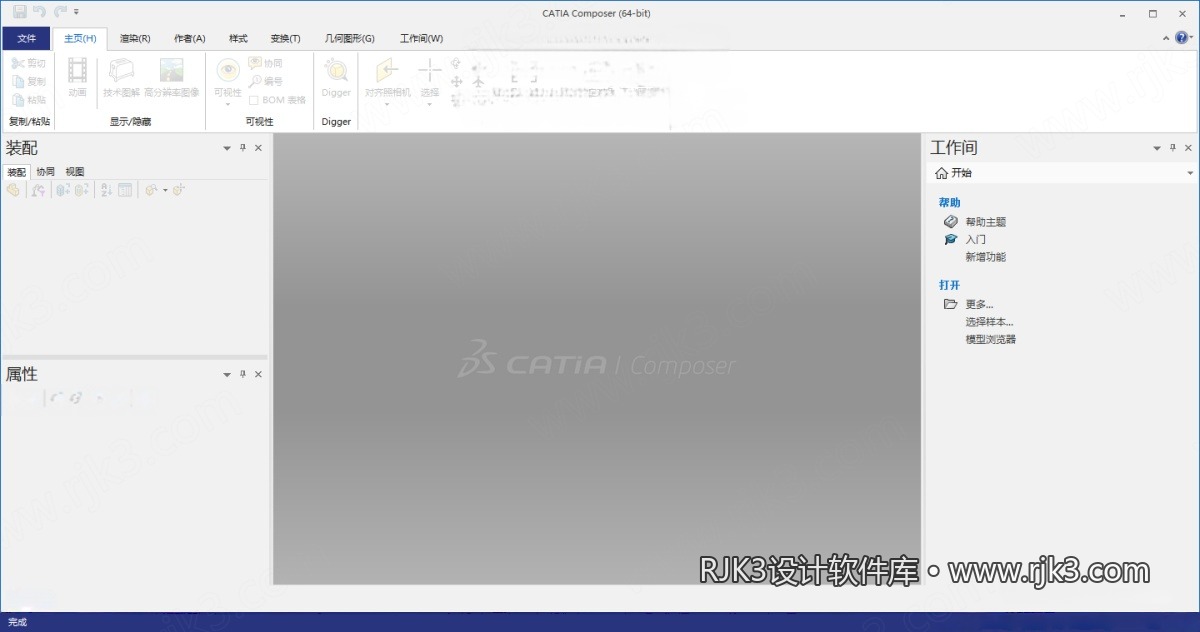Open the 入门 getting started link

pos(975,240)
